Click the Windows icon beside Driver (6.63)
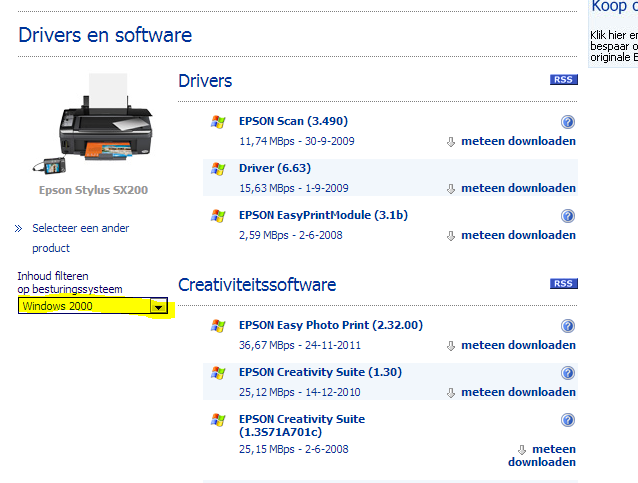The width and height of the screenshot is (638, 483). point(218,168)
